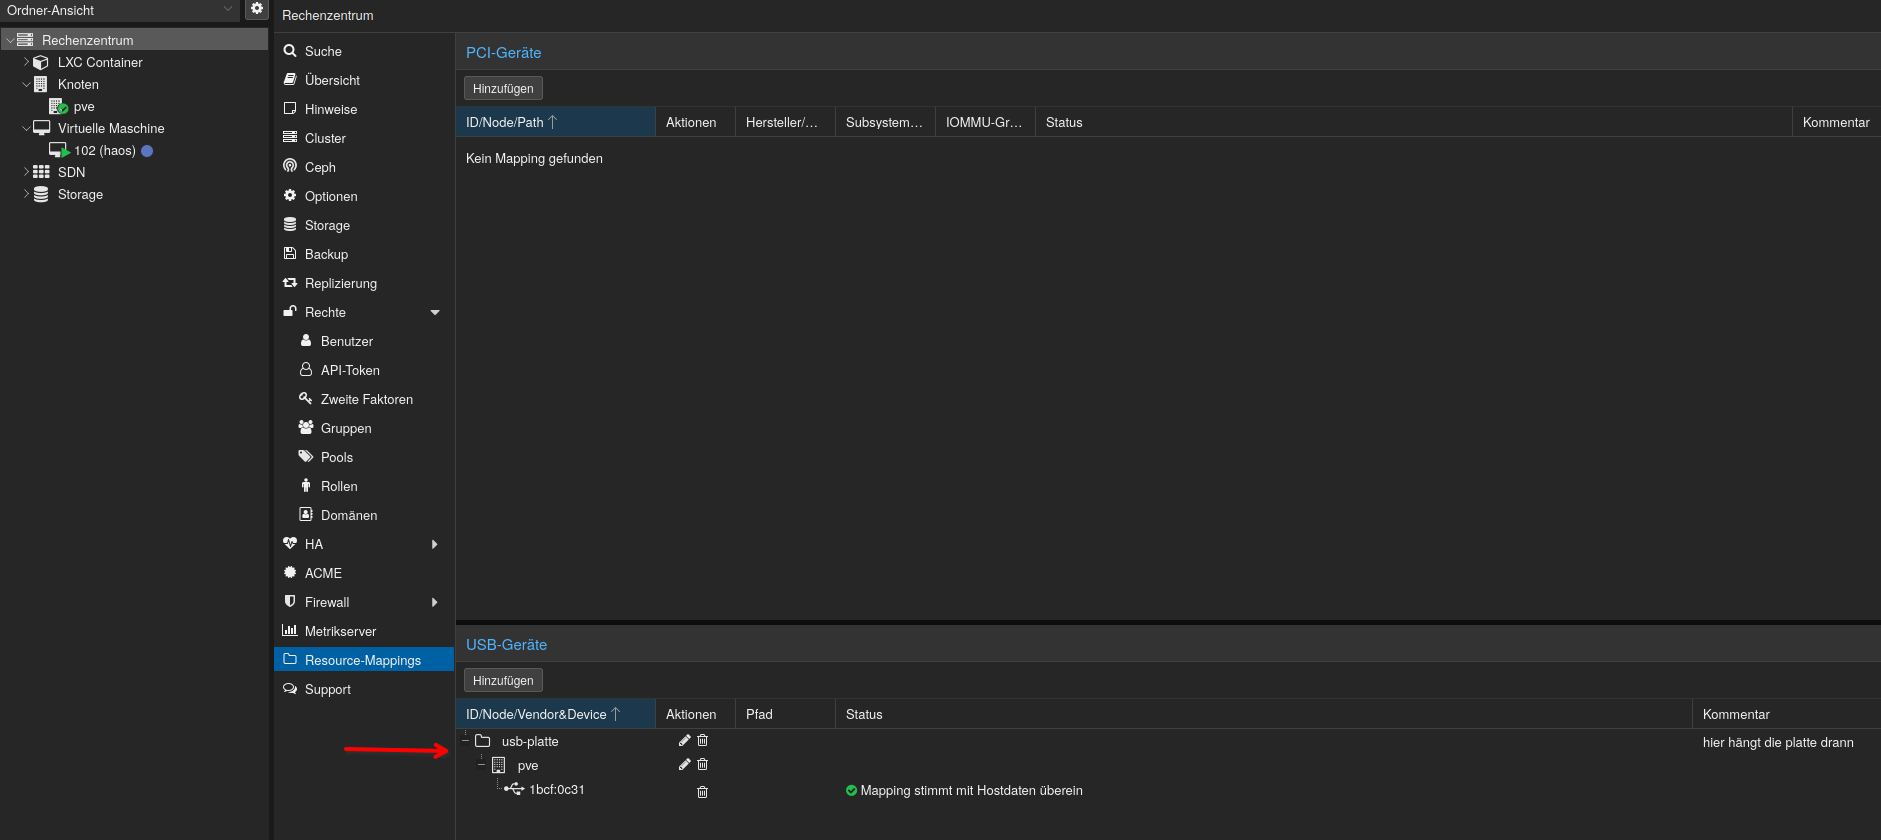The image size is (1881, 840).
Task: Open the Ceph menu entry
Action: (364, 167)
